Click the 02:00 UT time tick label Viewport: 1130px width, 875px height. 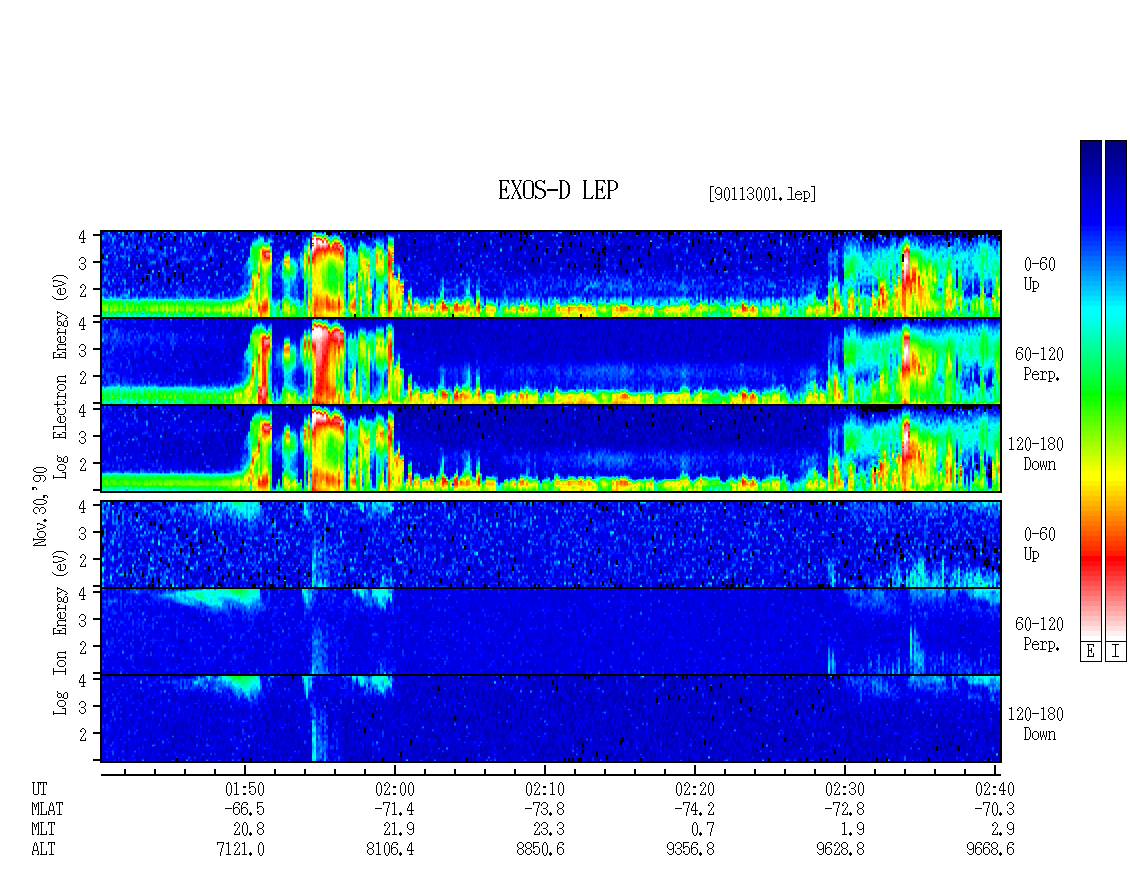pyautogui.click(x=395, y=789)
